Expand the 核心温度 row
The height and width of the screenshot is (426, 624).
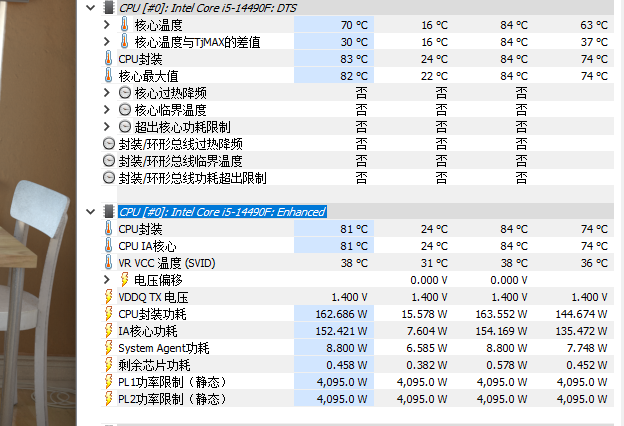108,25
